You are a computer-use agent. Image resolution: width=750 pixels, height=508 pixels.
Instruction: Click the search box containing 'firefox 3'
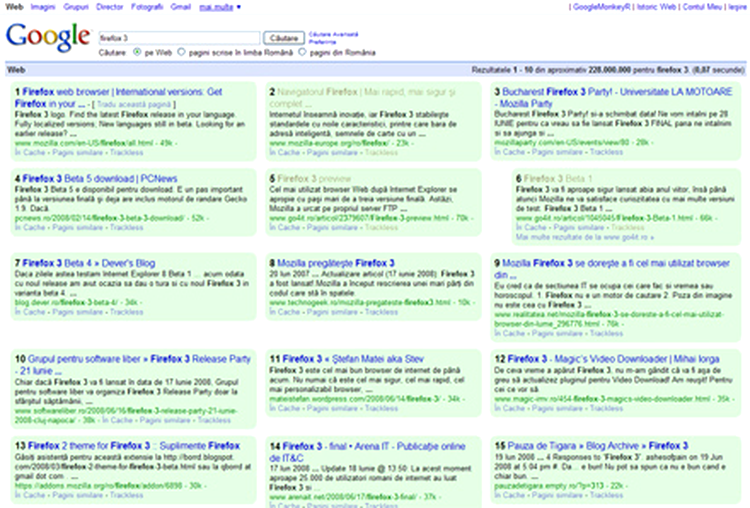click(x=179, y=38)
